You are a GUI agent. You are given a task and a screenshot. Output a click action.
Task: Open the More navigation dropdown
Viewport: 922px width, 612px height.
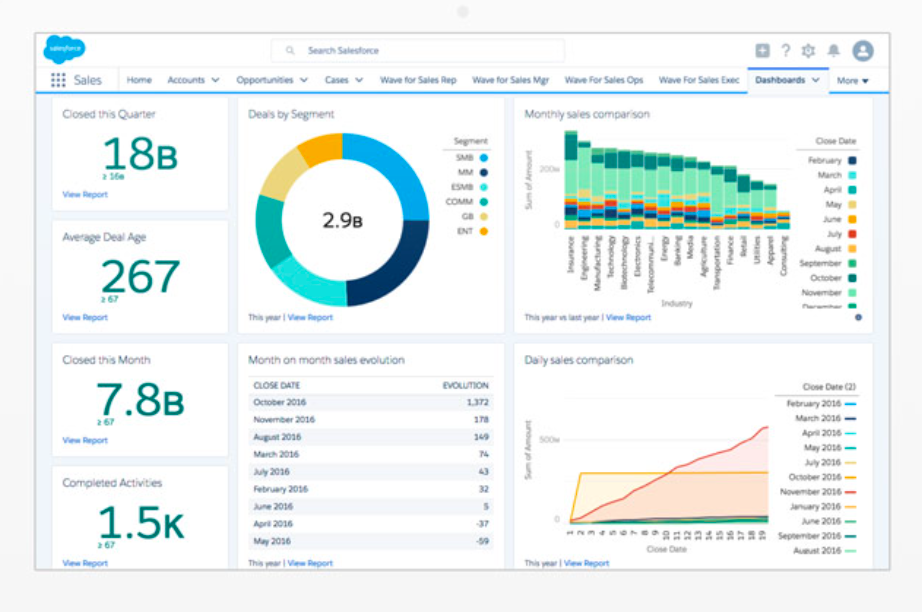[853, 81]
